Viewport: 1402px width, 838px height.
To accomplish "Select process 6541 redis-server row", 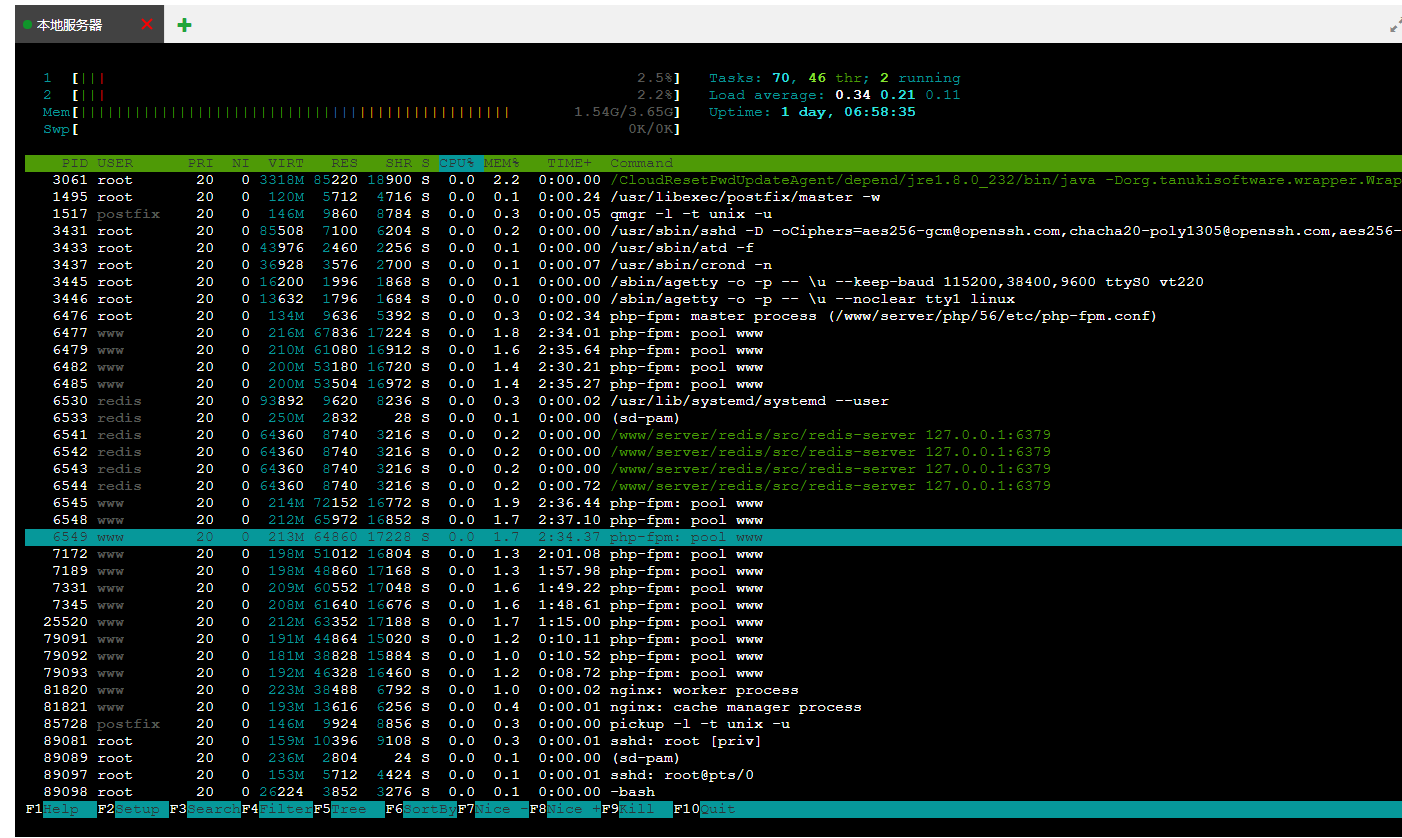I will 713,435.
